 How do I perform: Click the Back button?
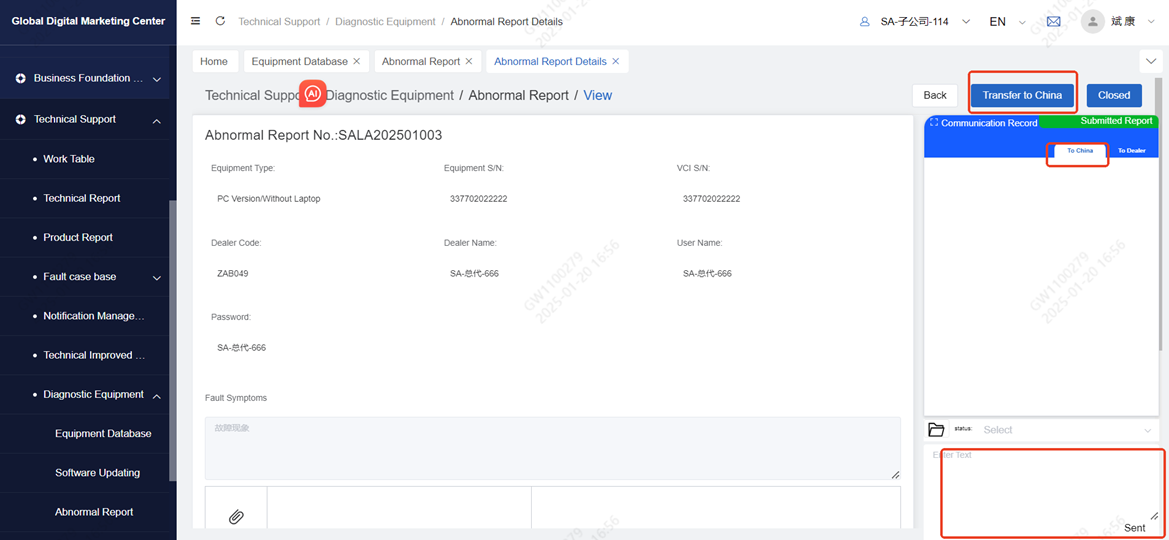935,95
